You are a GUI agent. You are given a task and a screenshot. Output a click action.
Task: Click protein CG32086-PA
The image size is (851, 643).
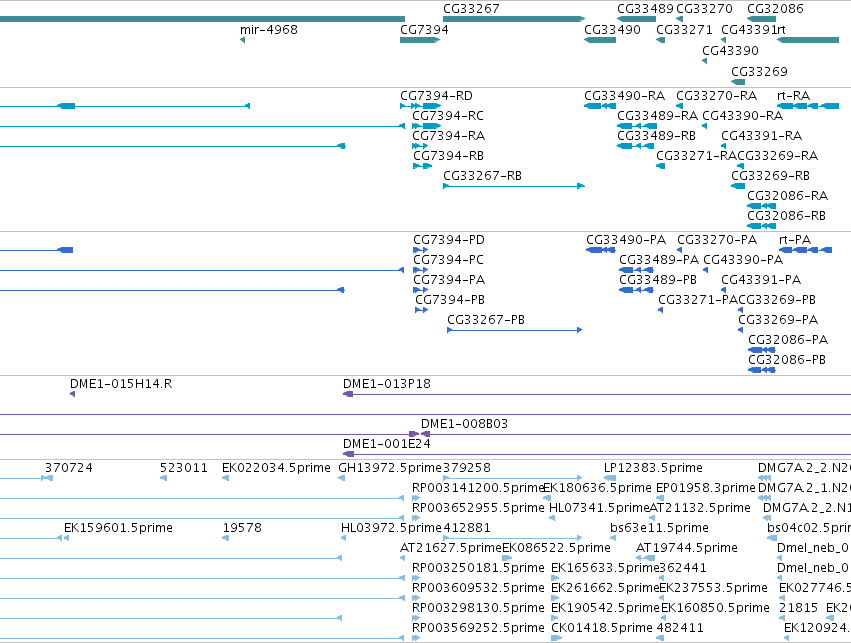[788, 340]
